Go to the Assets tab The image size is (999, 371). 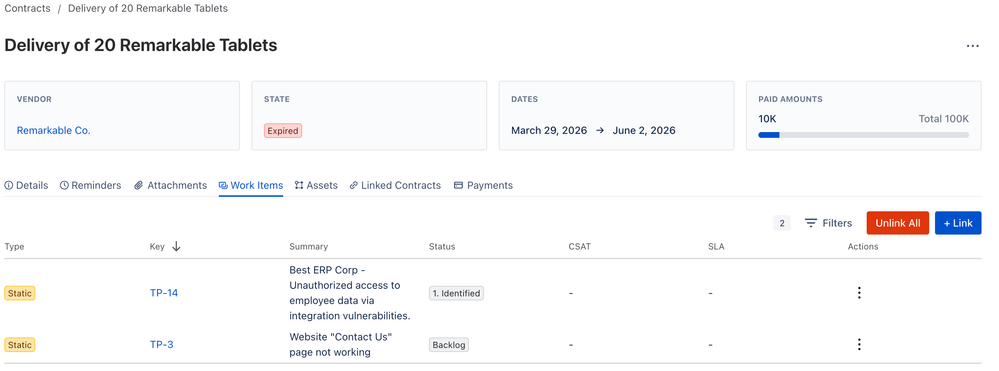[316, 186]
